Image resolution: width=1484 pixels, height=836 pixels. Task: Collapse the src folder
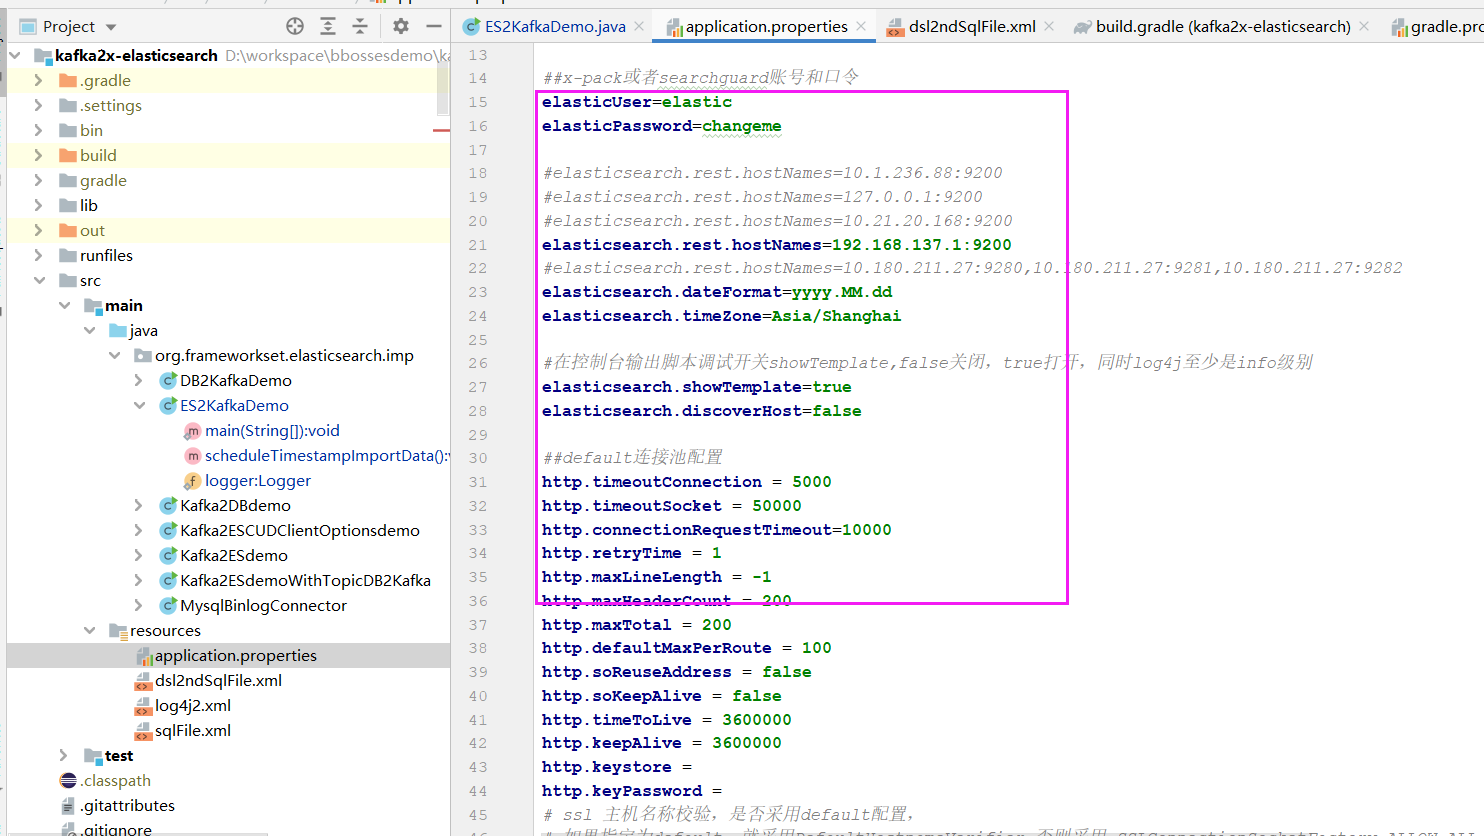point(38,280)
